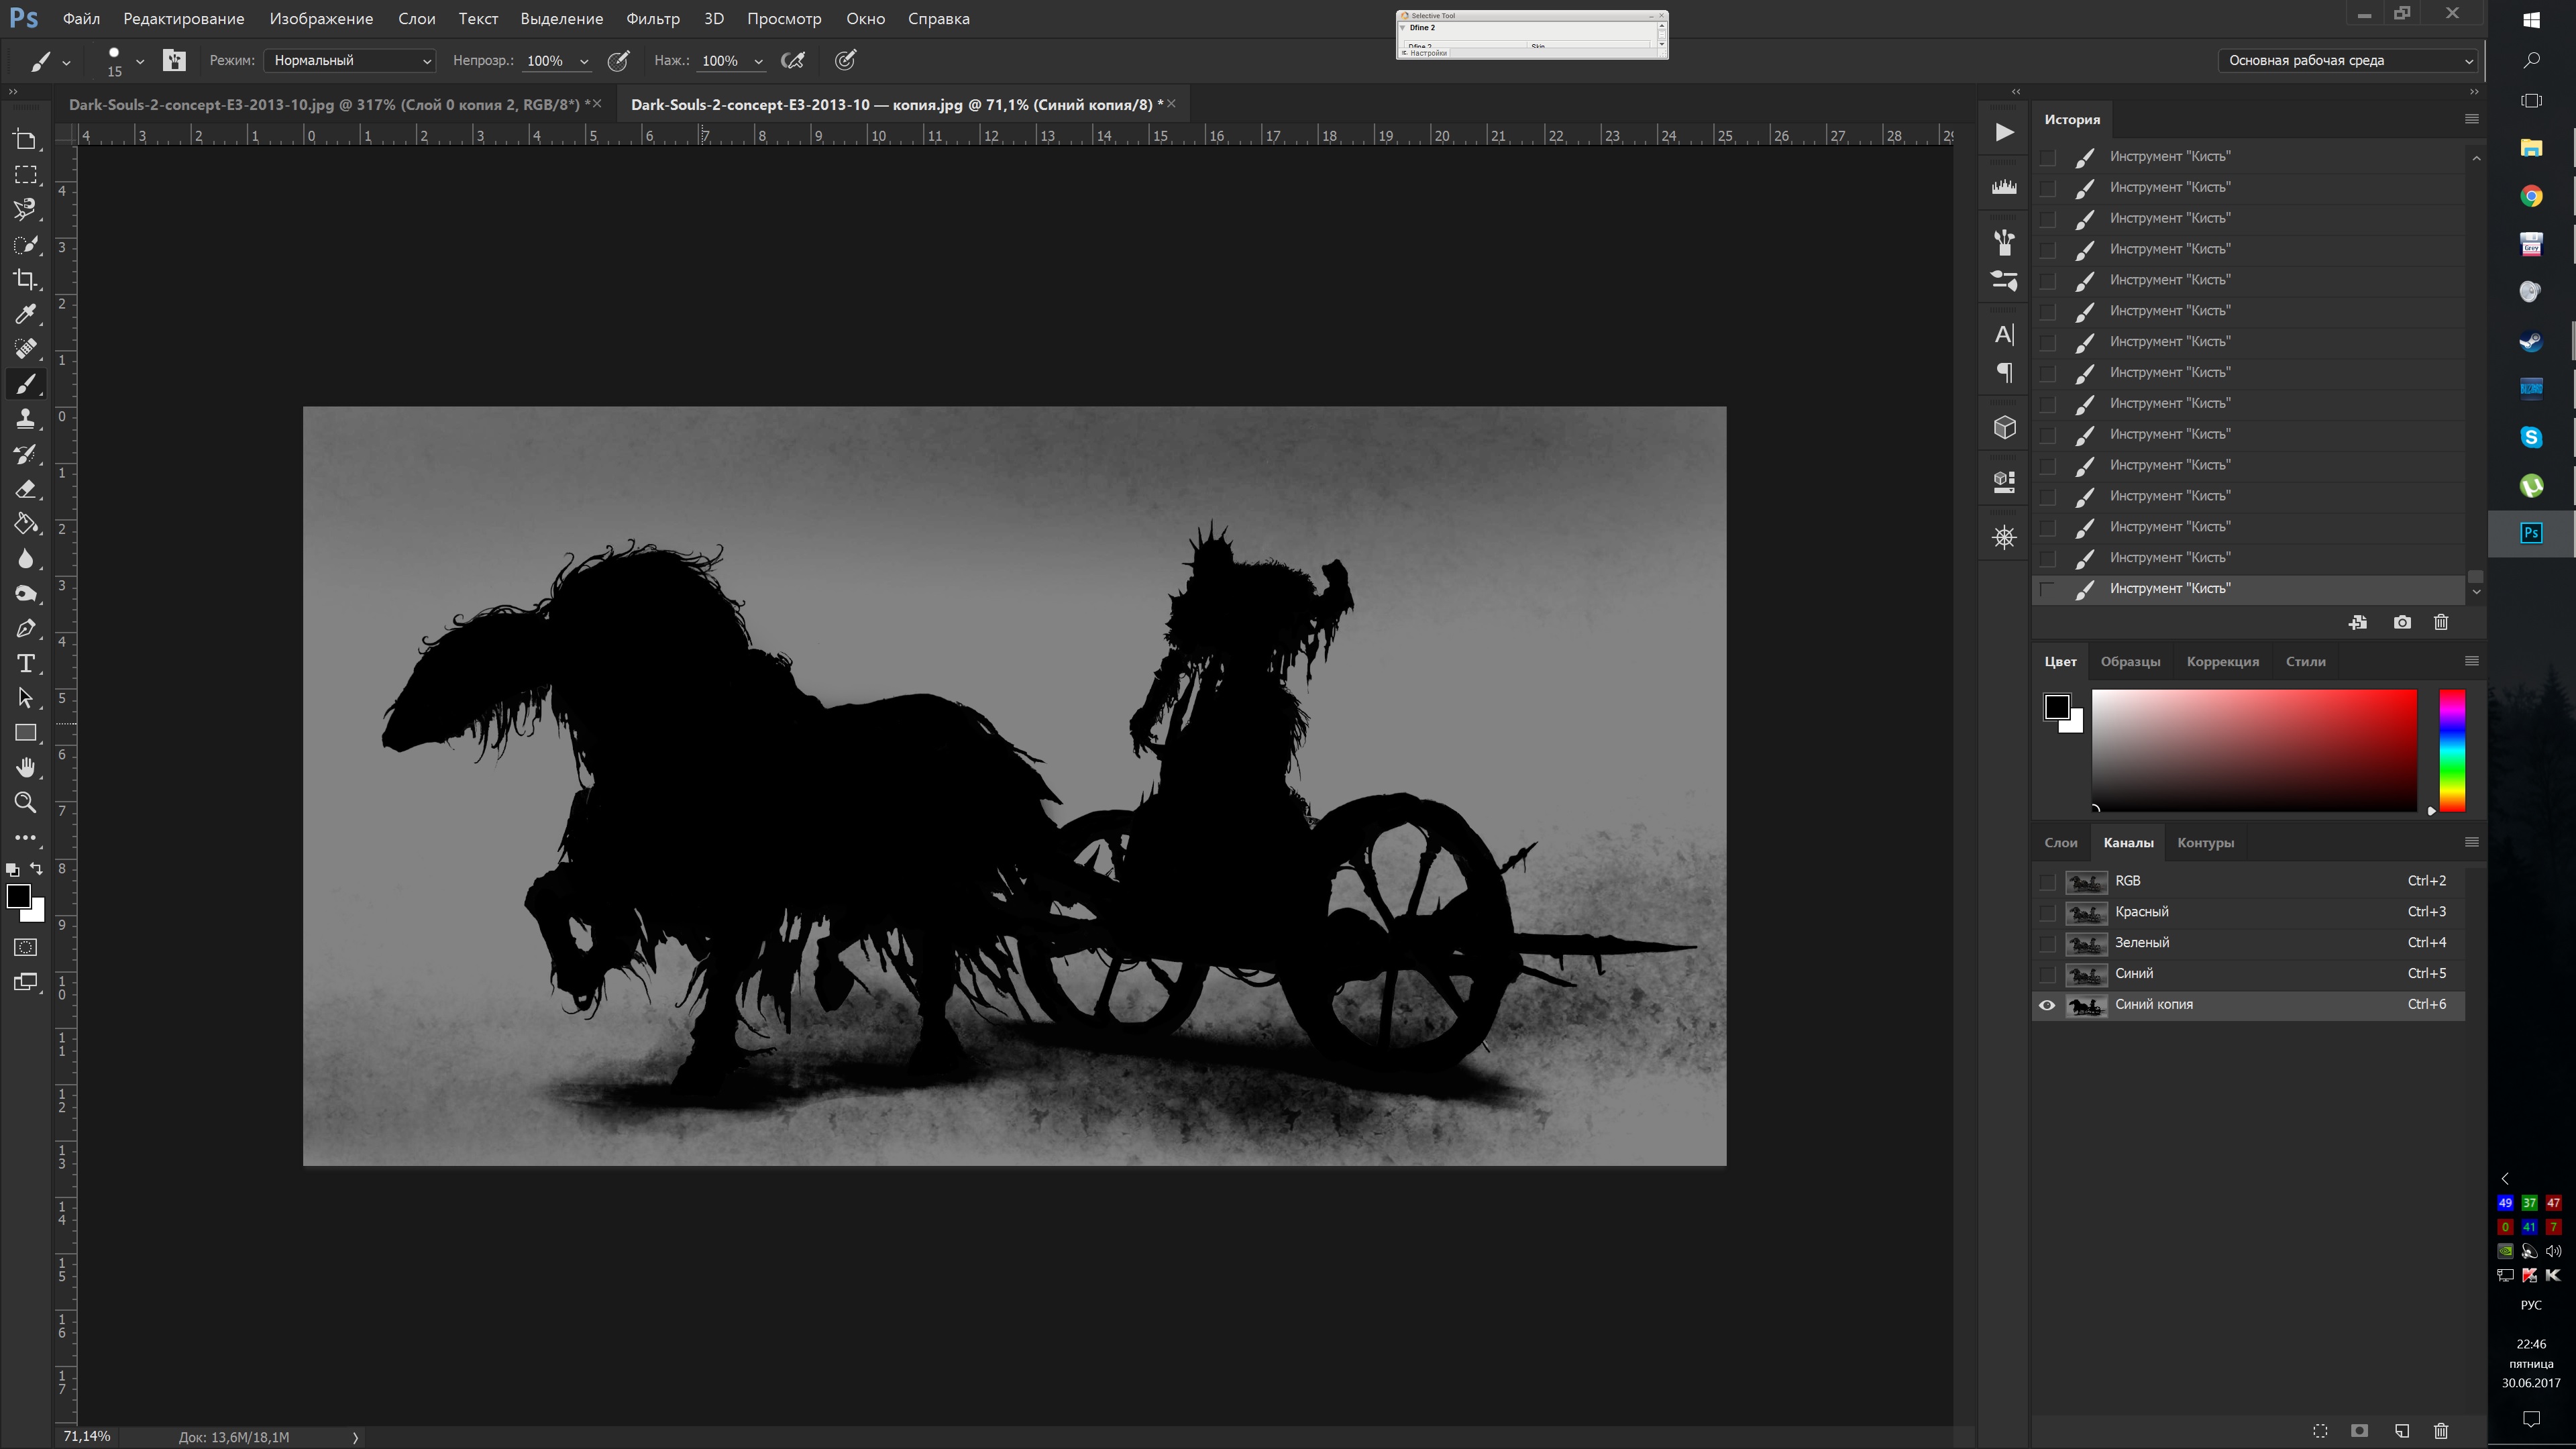Open the Наж. flow dropdown arrow

pos(758,61)
